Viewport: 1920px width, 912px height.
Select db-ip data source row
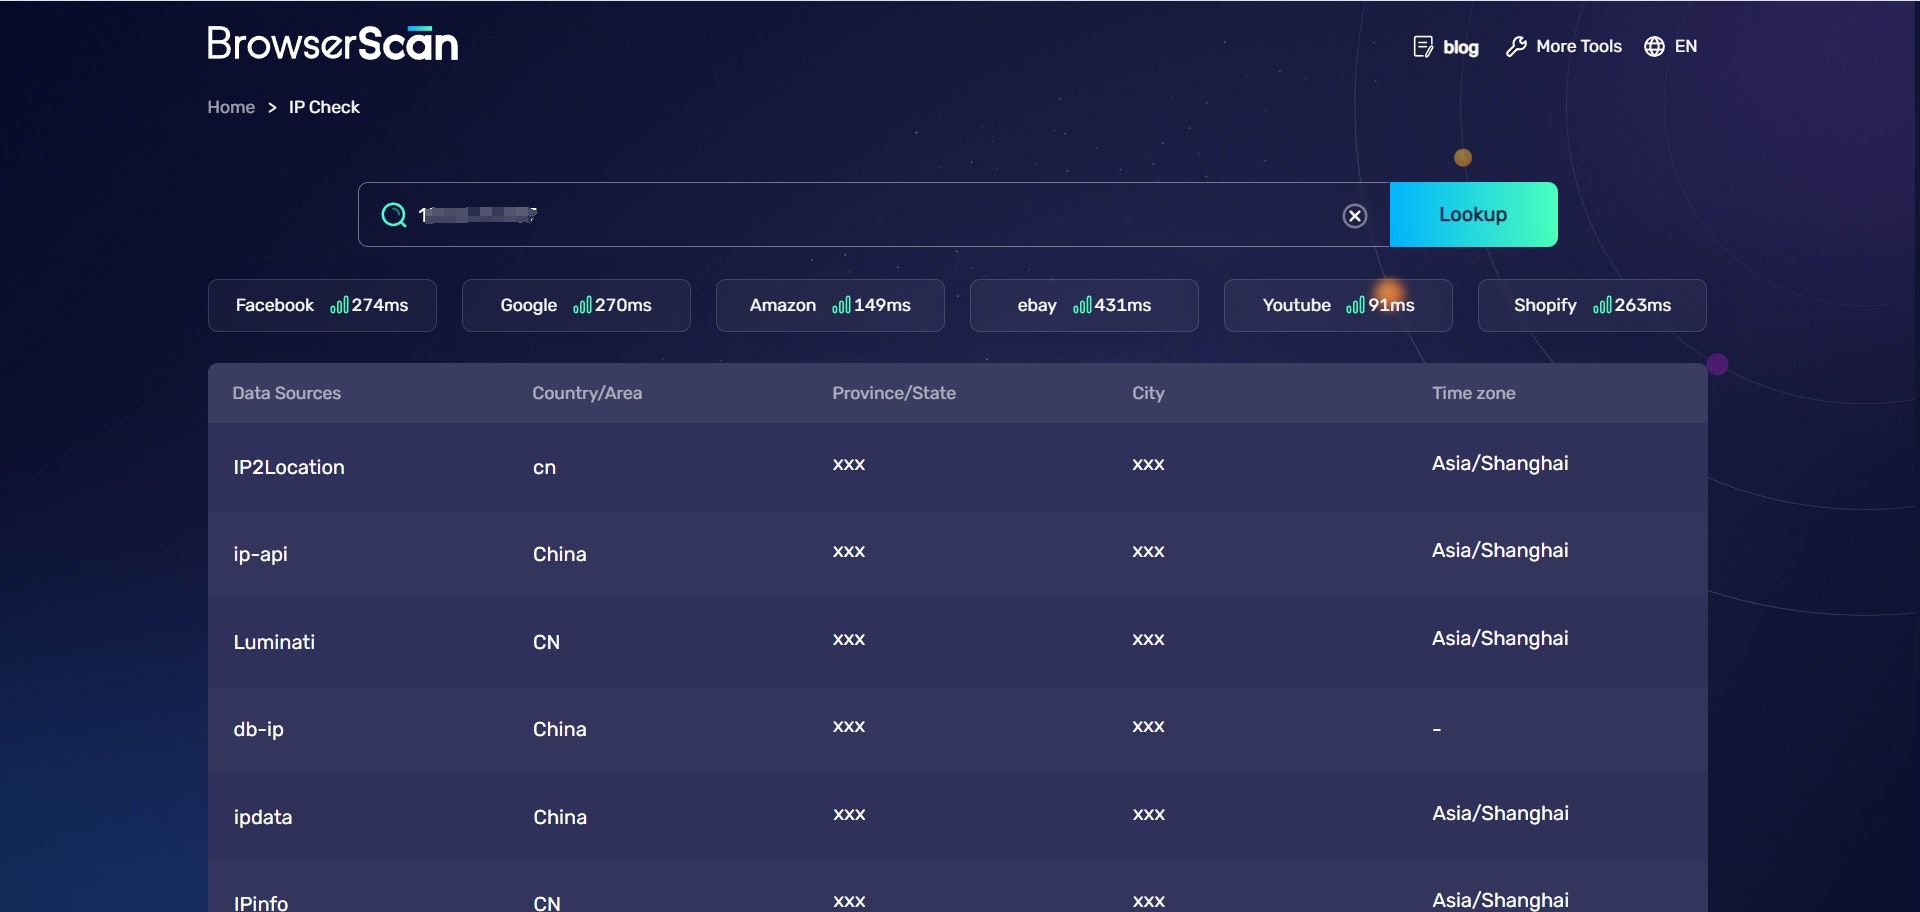(957, 729)
